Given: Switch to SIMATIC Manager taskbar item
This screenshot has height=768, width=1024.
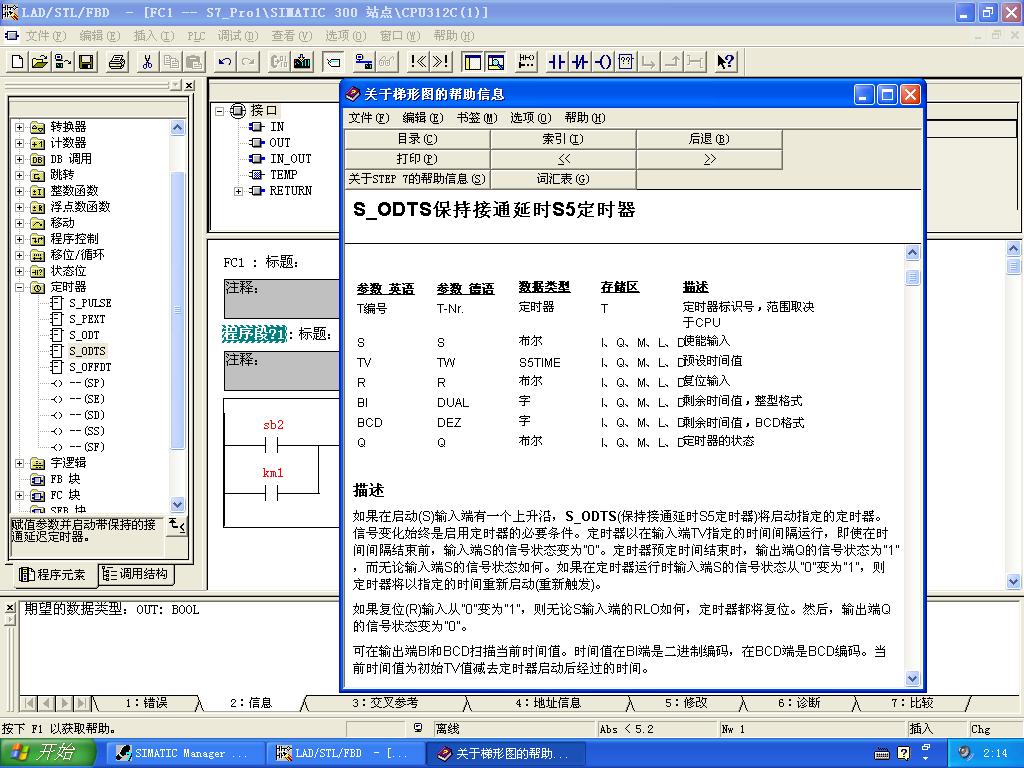Looking at the screenshot, I should click(x=183, y=754).
